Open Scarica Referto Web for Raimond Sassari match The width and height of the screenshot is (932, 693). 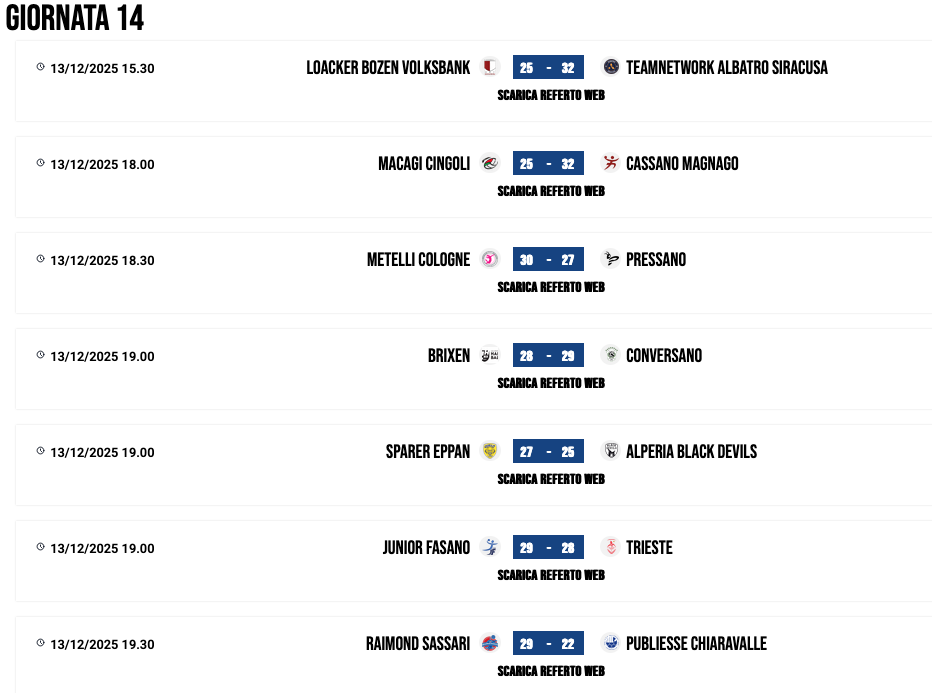pos(551,671)
